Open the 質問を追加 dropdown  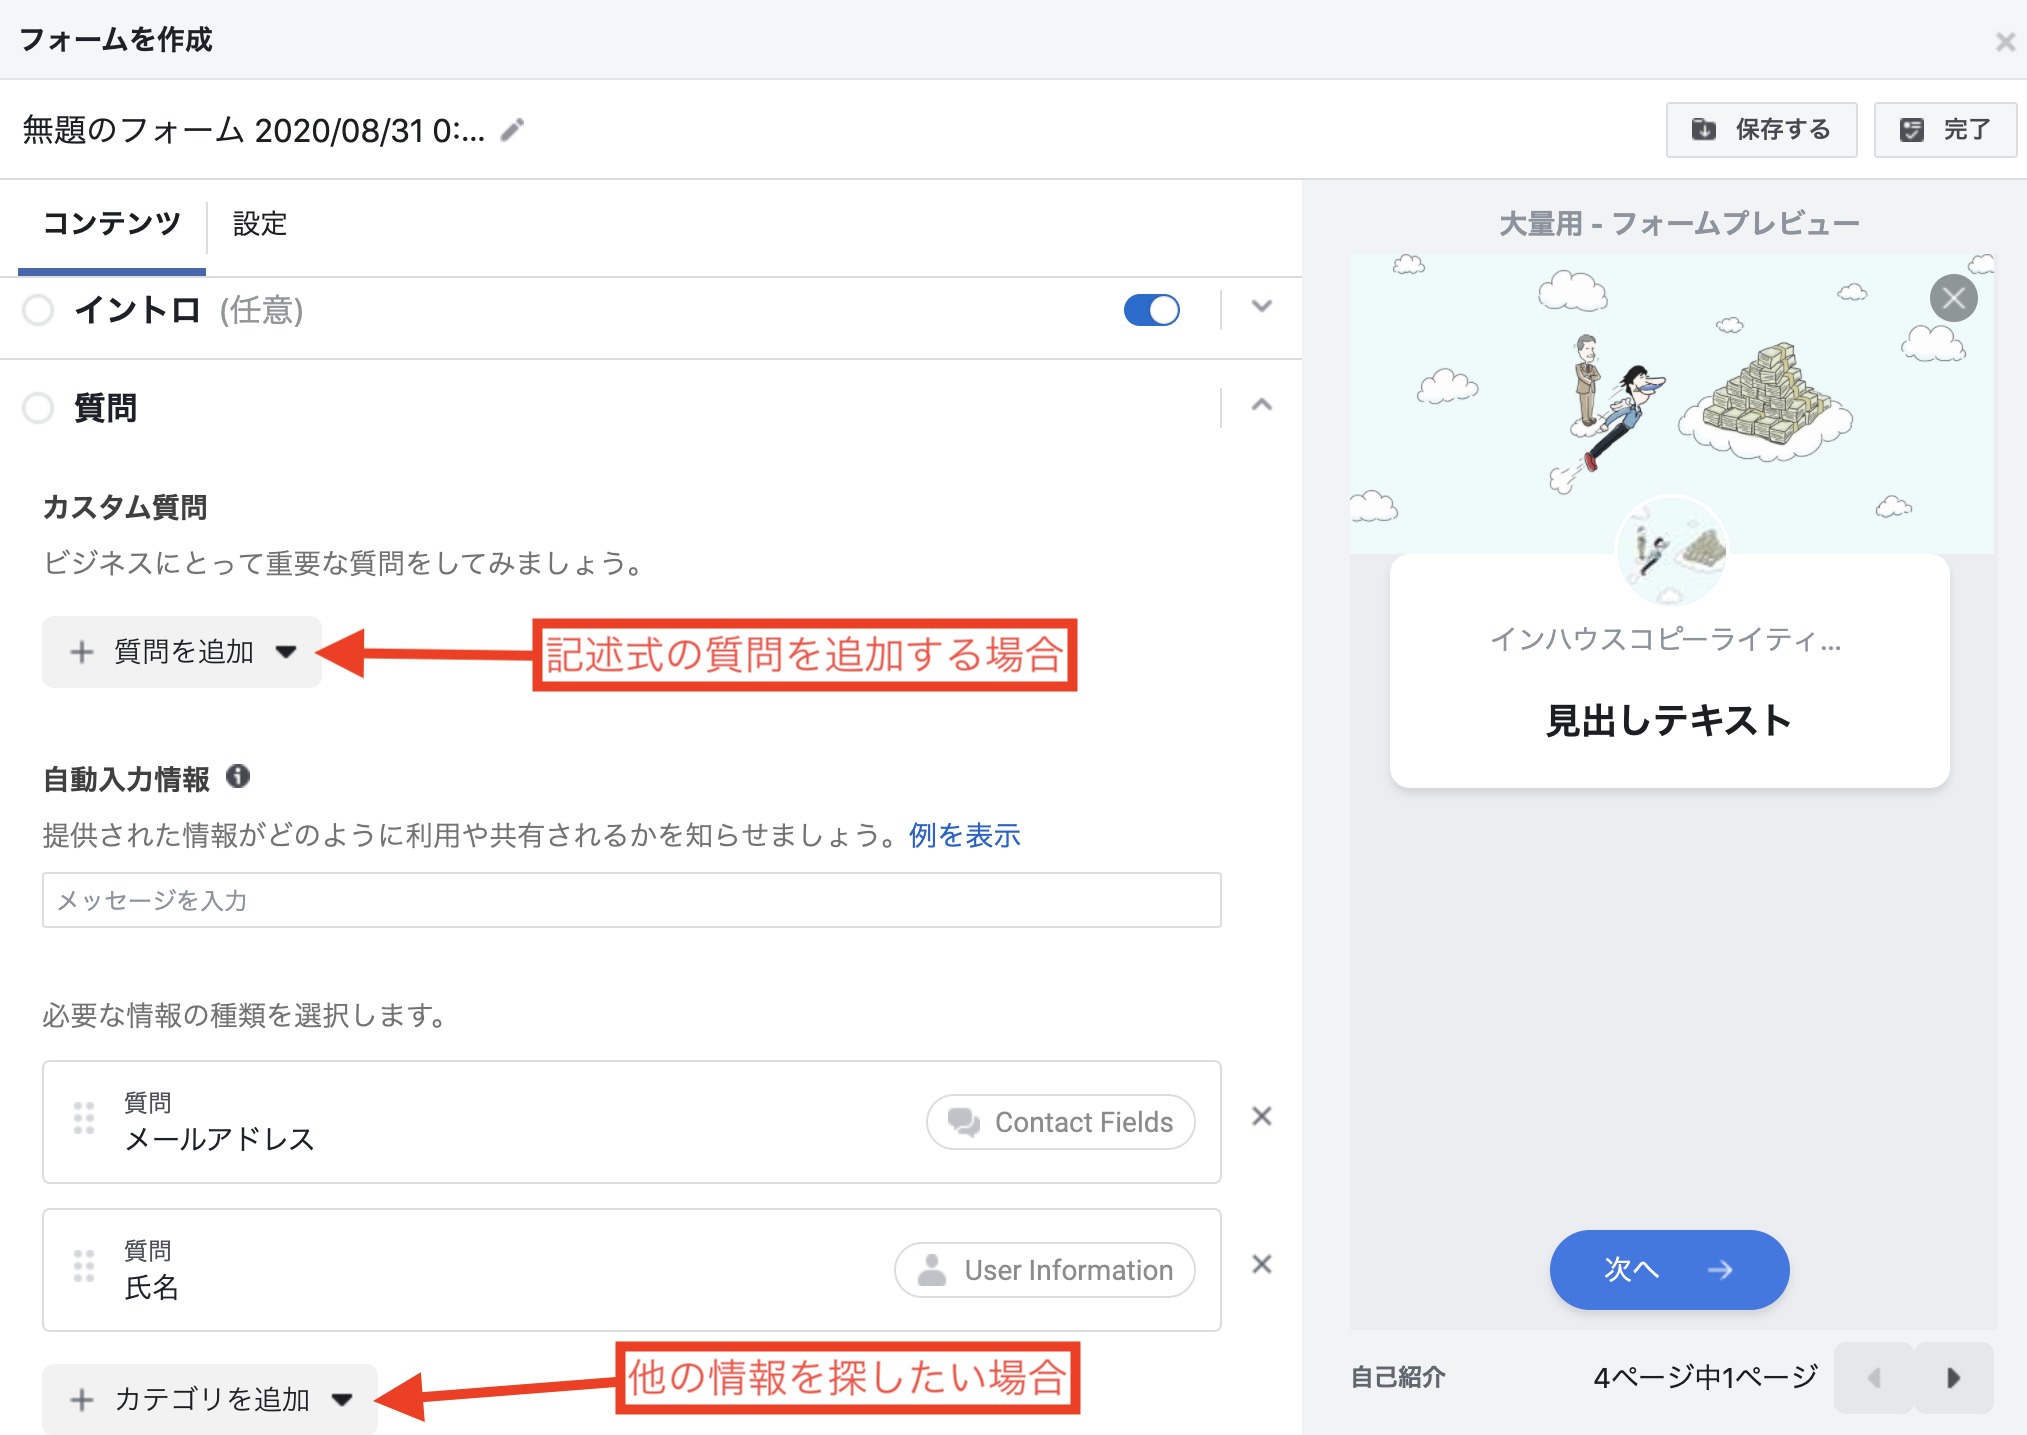coord(182,652)
